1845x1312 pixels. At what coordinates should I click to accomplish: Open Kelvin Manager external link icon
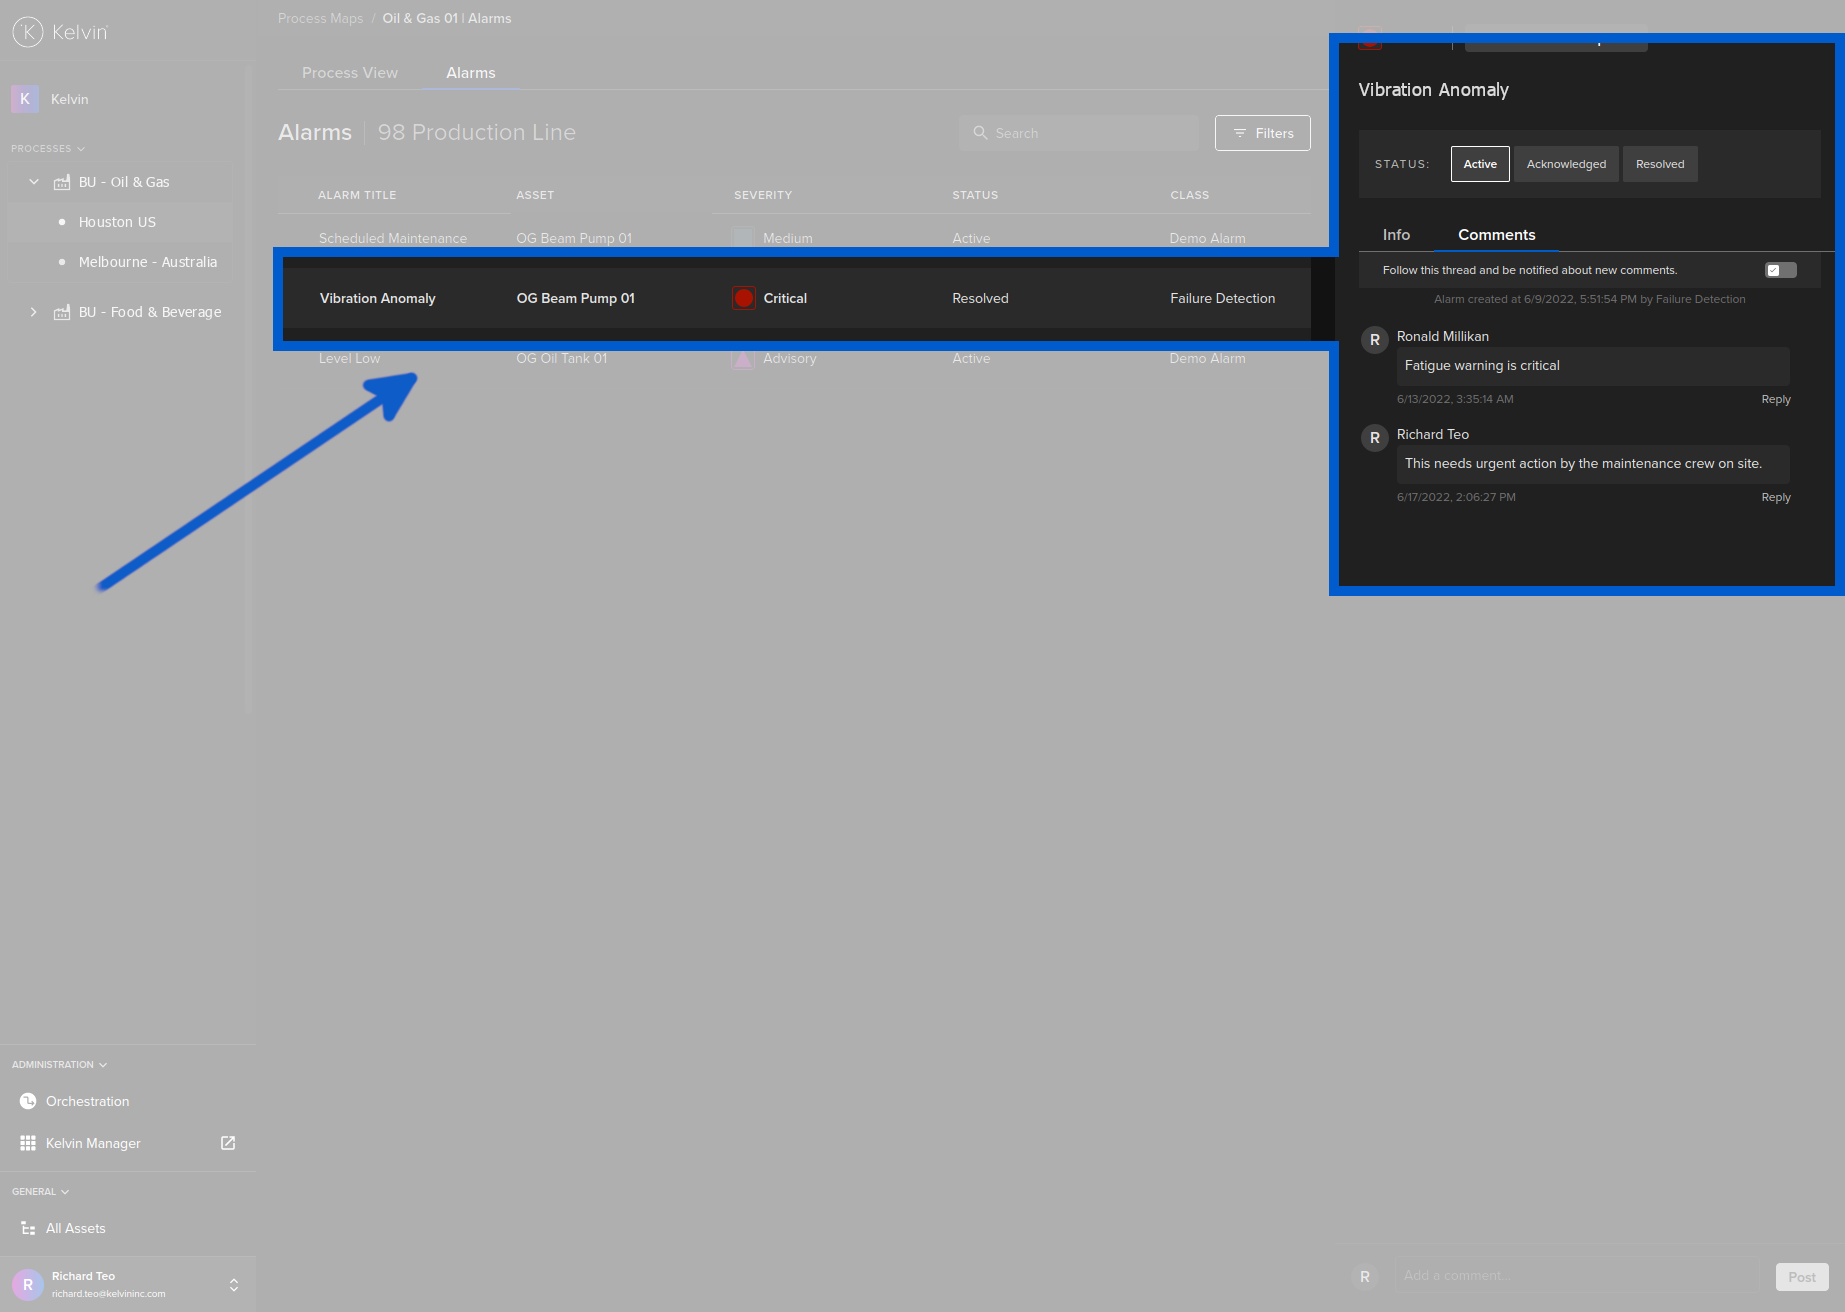228,1143
